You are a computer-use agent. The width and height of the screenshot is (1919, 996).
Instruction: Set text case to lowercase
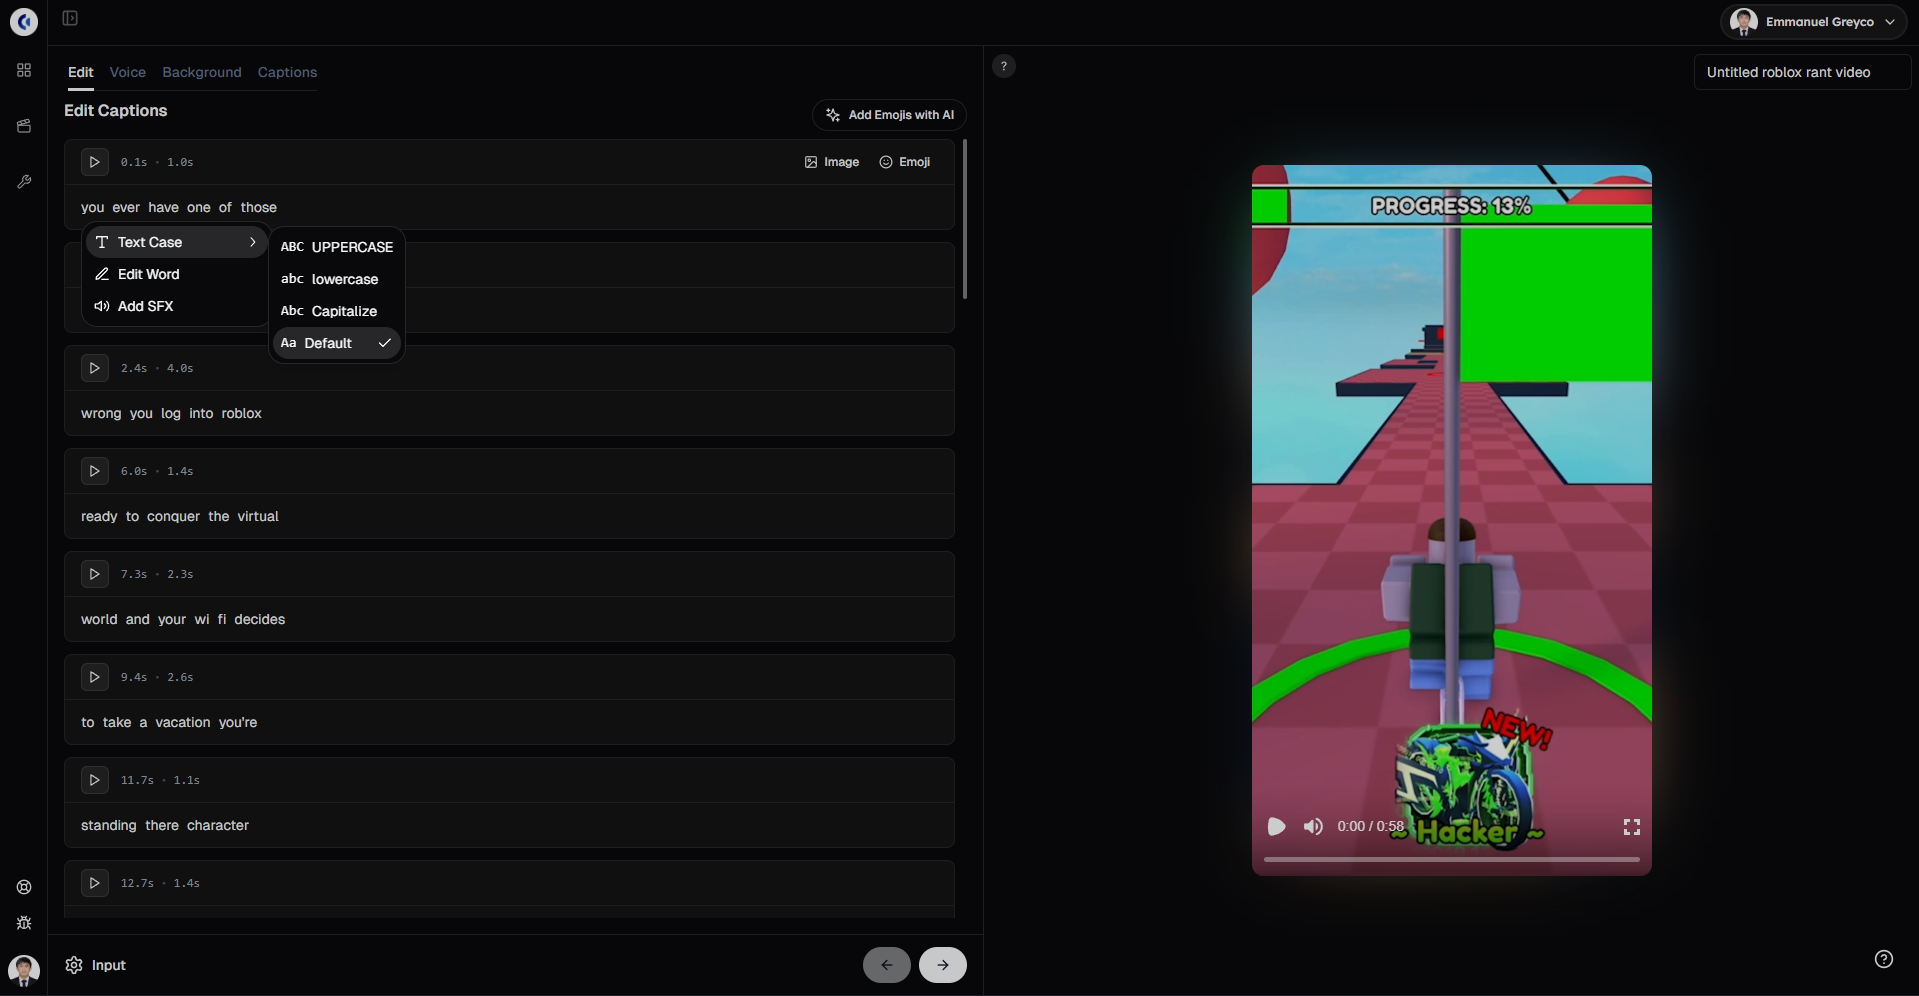pos(337,279)
